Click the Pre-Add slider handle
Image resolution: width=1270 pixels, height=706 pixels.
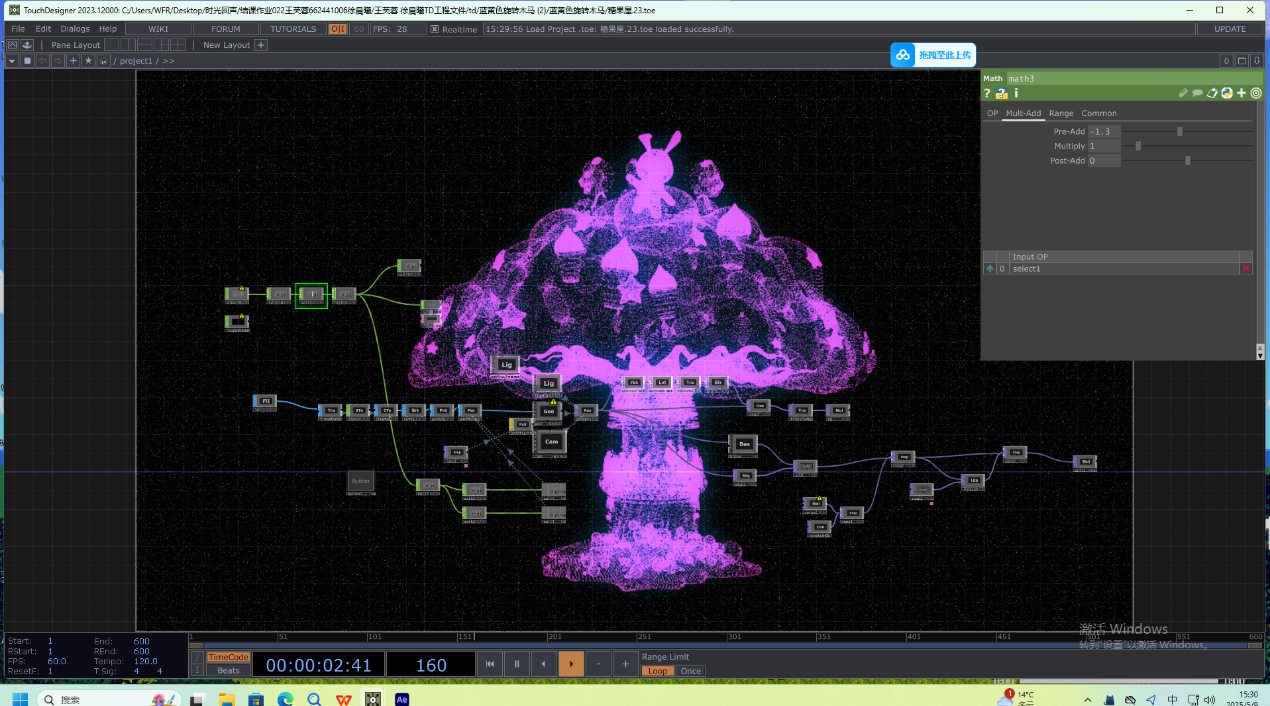point(1180,131)
